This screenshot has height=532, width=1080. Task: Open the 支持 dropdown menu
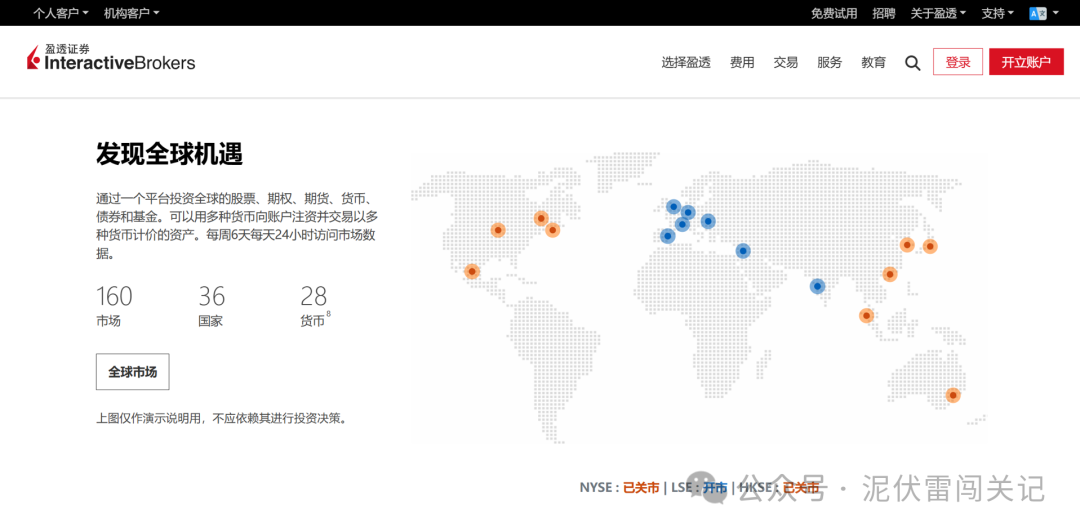[x=997, y=13]
